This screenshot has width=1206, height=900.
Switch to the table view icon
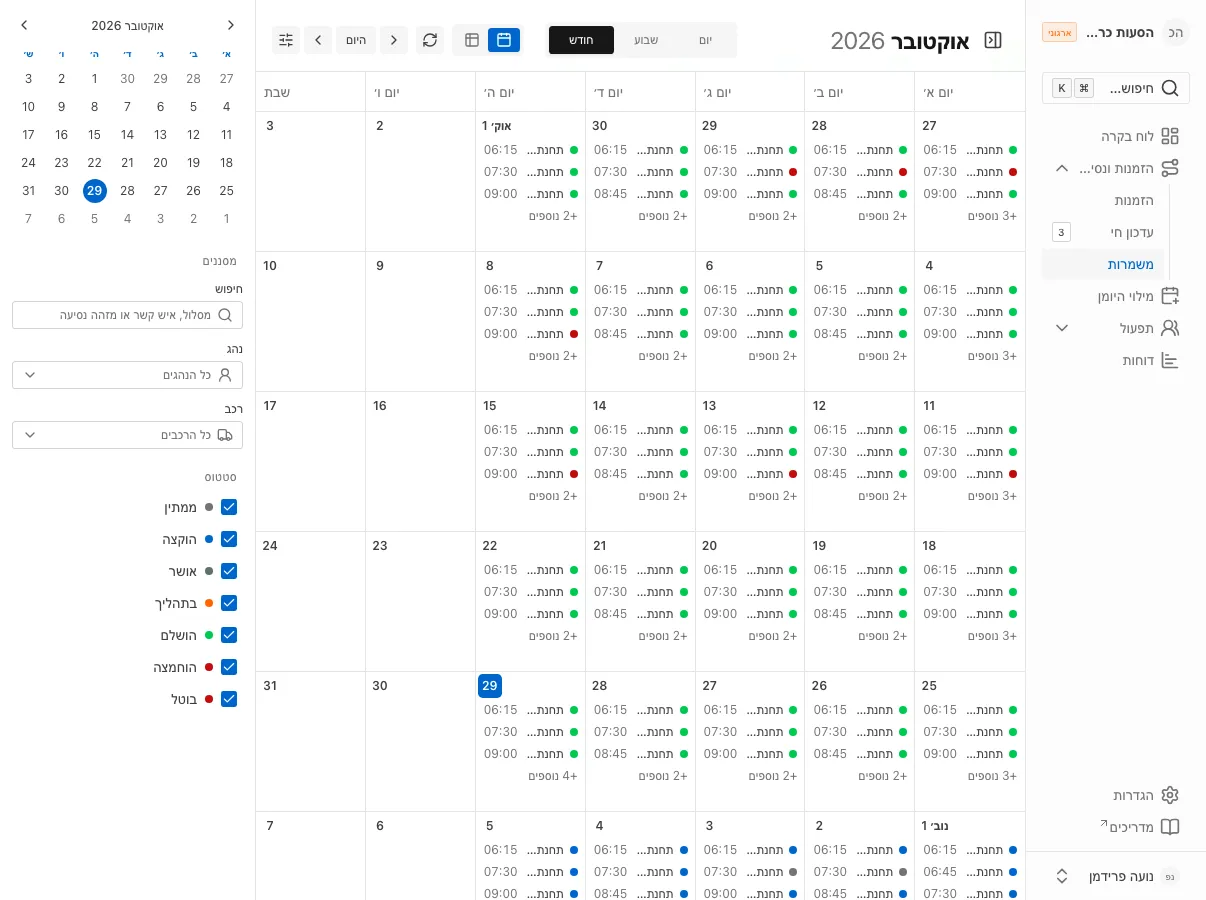(x=472, y=40)
